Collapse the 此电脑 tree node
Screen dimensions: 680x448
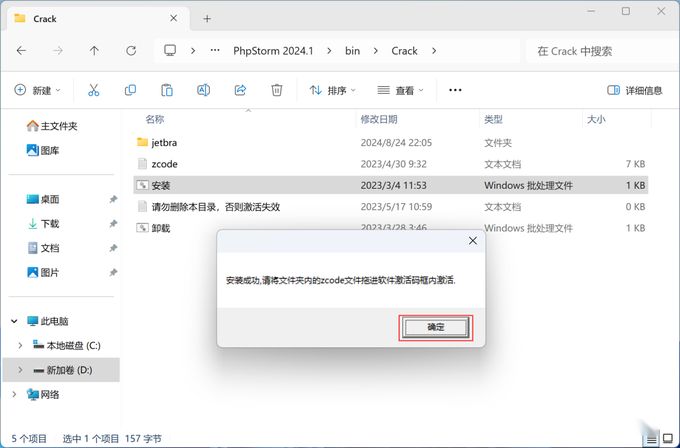14,321
